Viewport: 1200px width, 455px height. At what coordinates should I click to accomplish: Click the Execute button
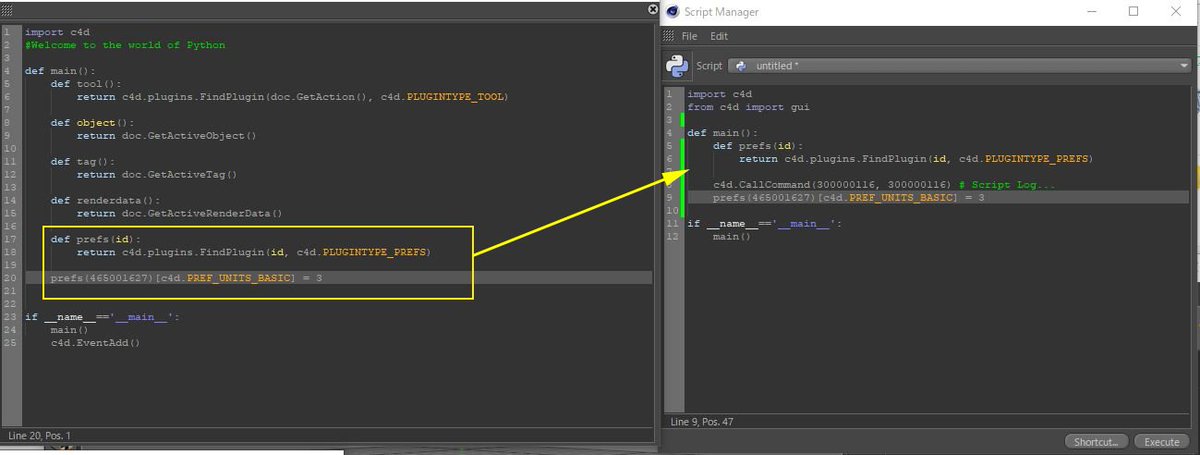click(x=1161, y=441)
